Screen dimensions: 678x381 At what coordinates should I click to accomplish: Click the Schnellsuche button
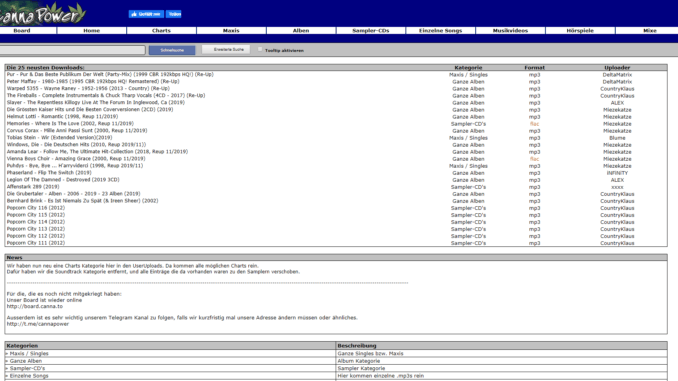coord(172,50)
